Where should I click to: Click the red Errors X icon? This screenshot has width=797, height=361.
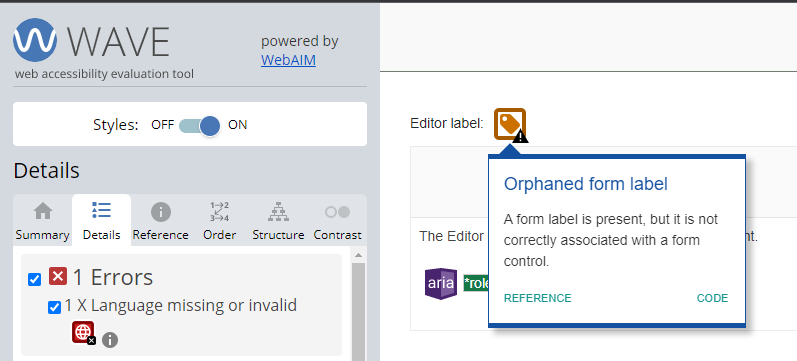click(x=58, y=276)
